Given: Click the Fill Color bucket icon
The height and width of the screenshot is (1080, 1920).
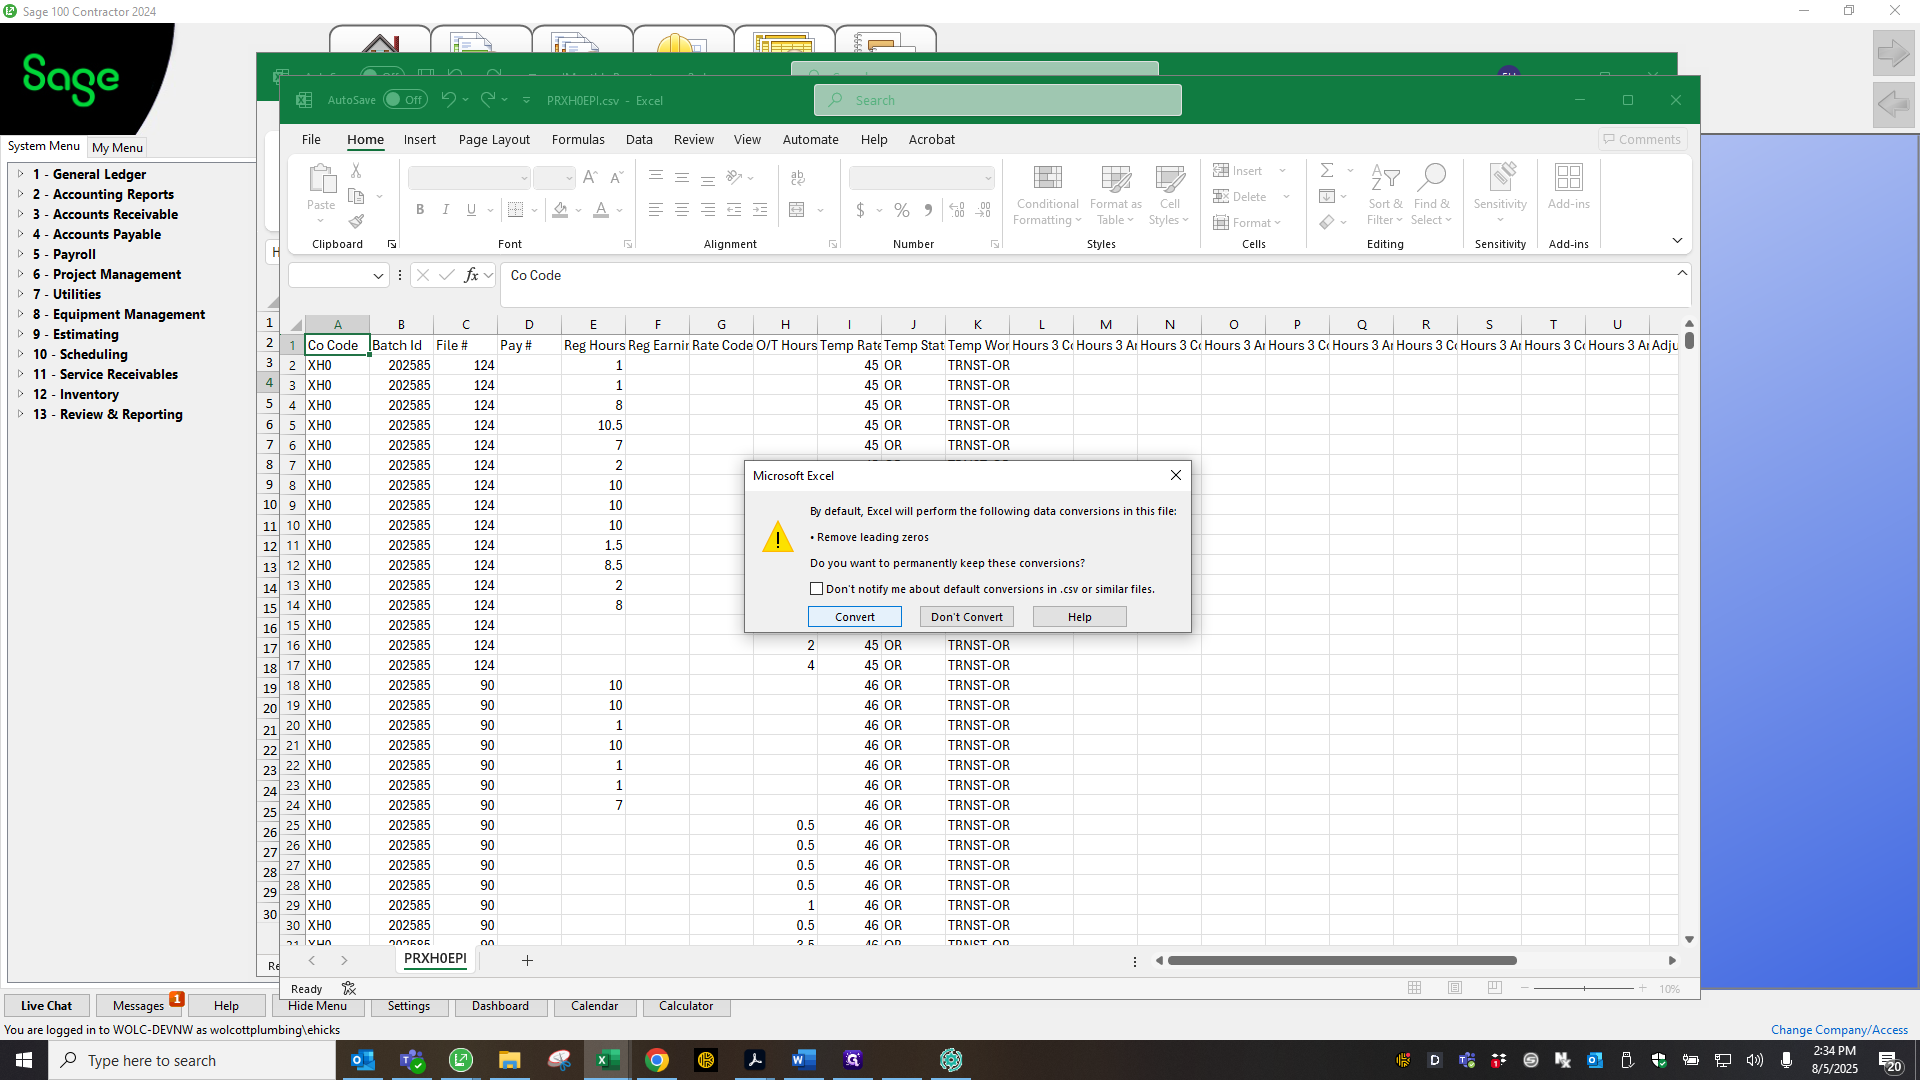Looking at the screenshot, I should [560, 210].
